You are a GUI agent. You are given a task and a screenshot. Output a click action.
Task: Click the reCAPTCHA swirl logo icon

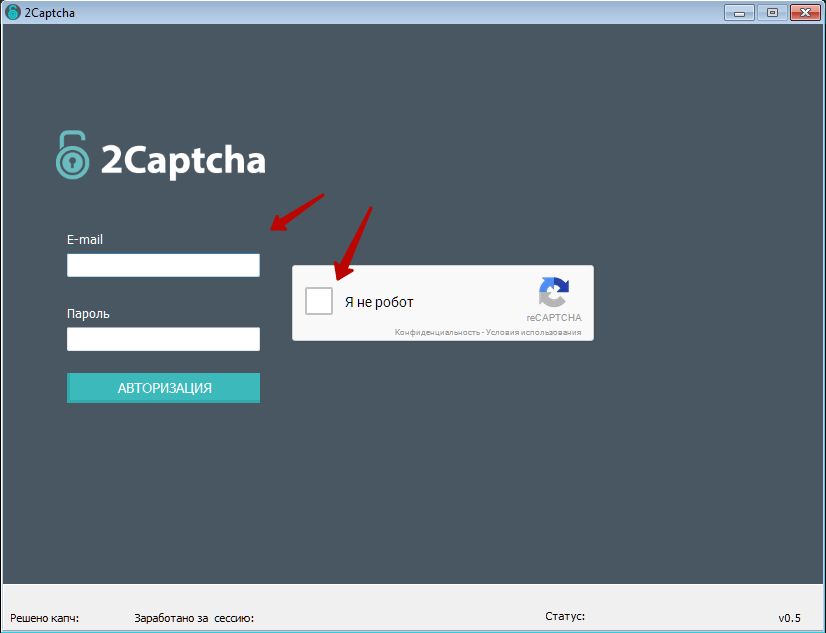pos(553,292)
